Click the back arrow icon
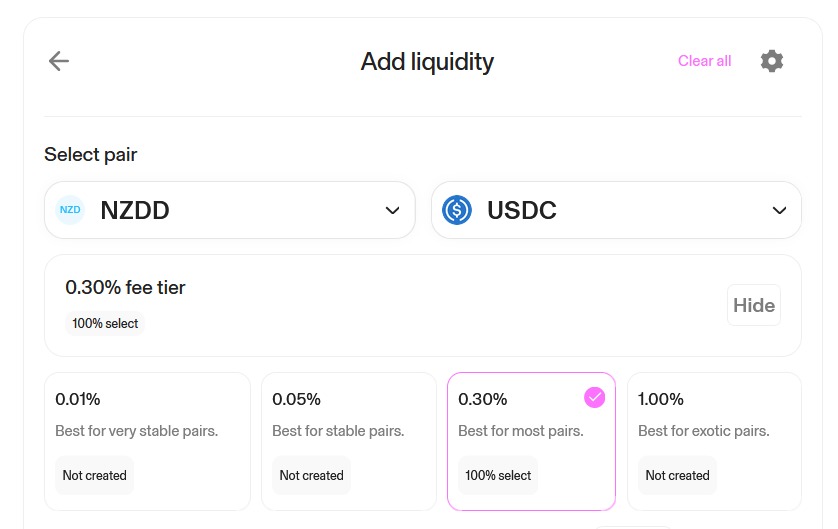838x529 pixels. (x=59, y=61)
